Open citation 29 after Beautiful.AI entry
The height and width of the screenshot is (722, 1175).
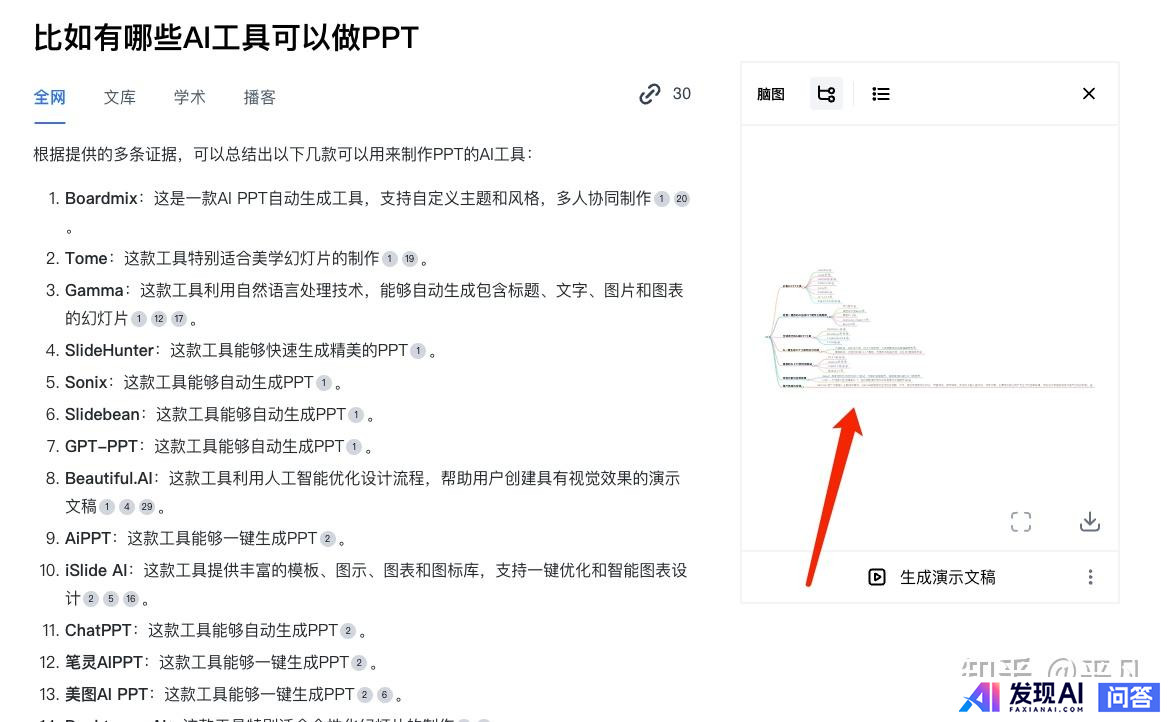147,507
